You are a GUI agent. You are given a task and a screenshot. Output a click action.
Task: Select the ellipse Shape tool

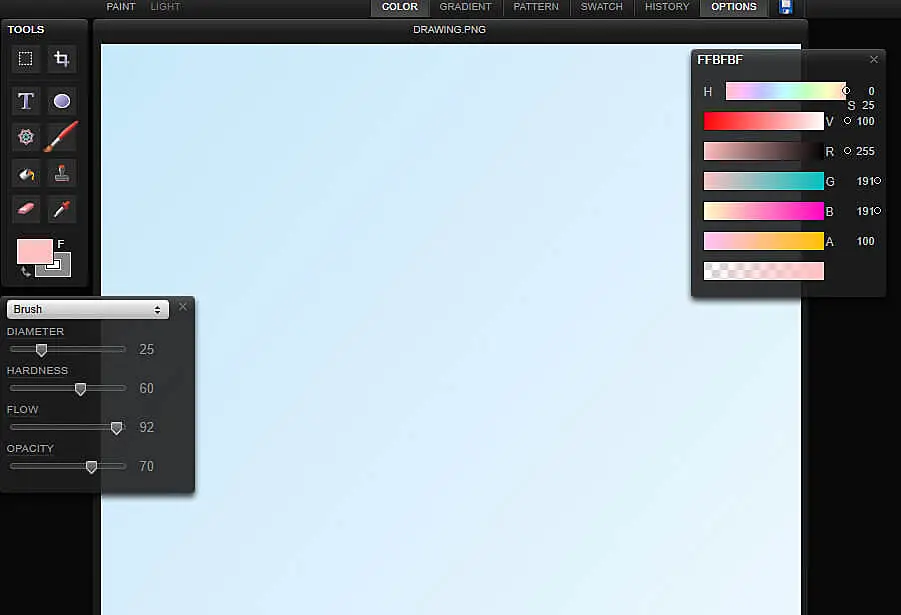62,101
